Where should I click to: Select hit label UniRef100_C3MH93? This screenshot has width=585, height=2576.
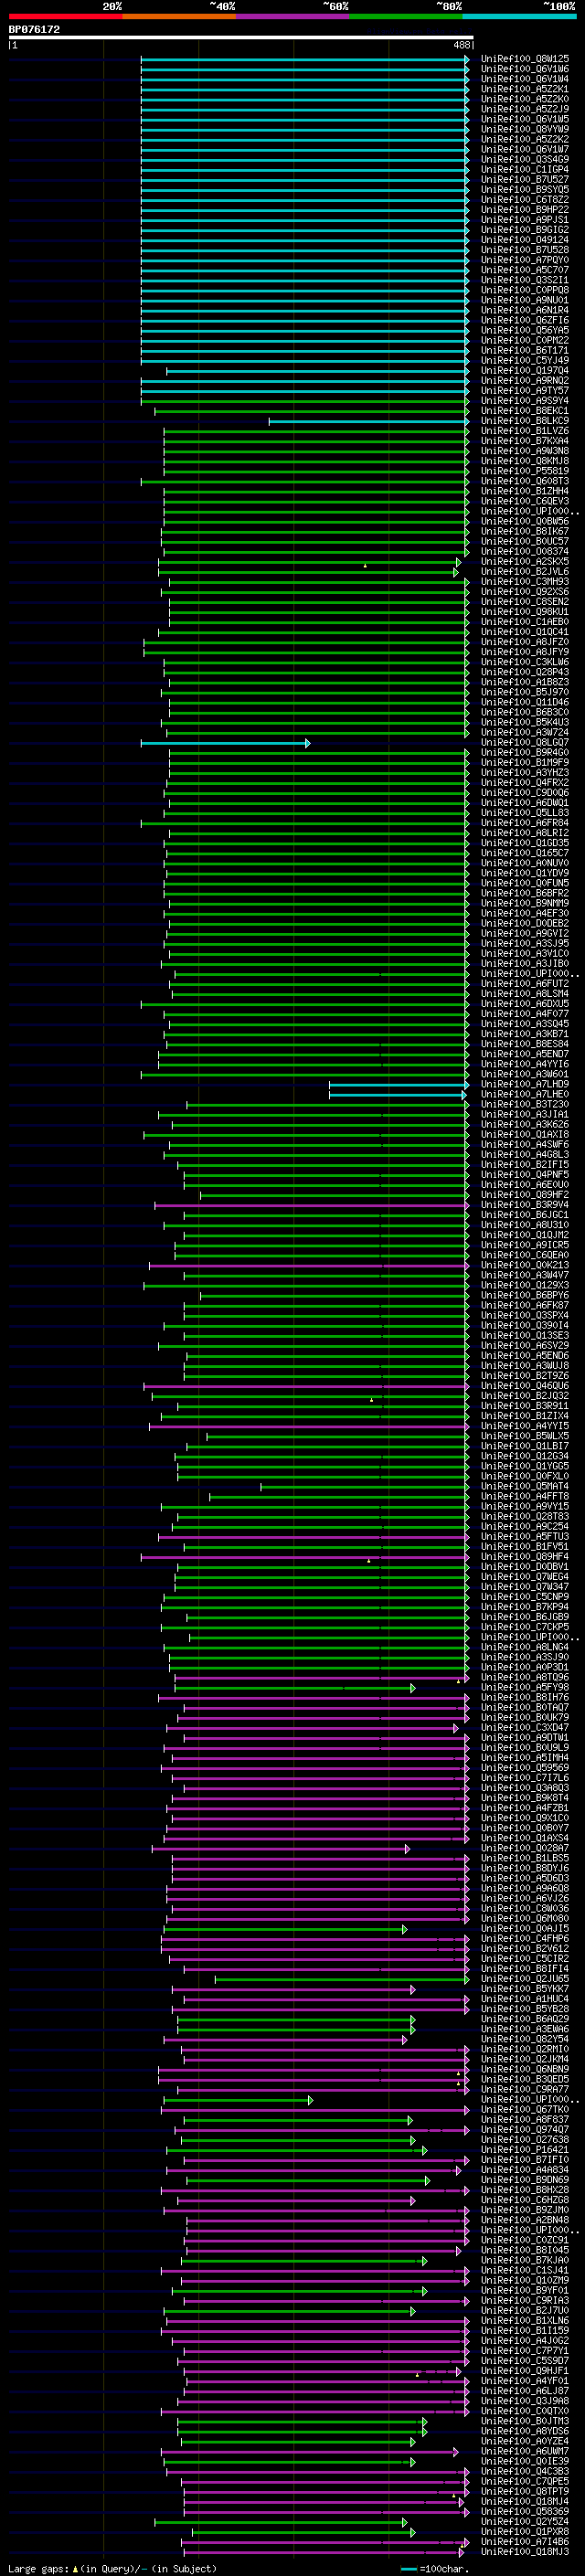[524, 582]
